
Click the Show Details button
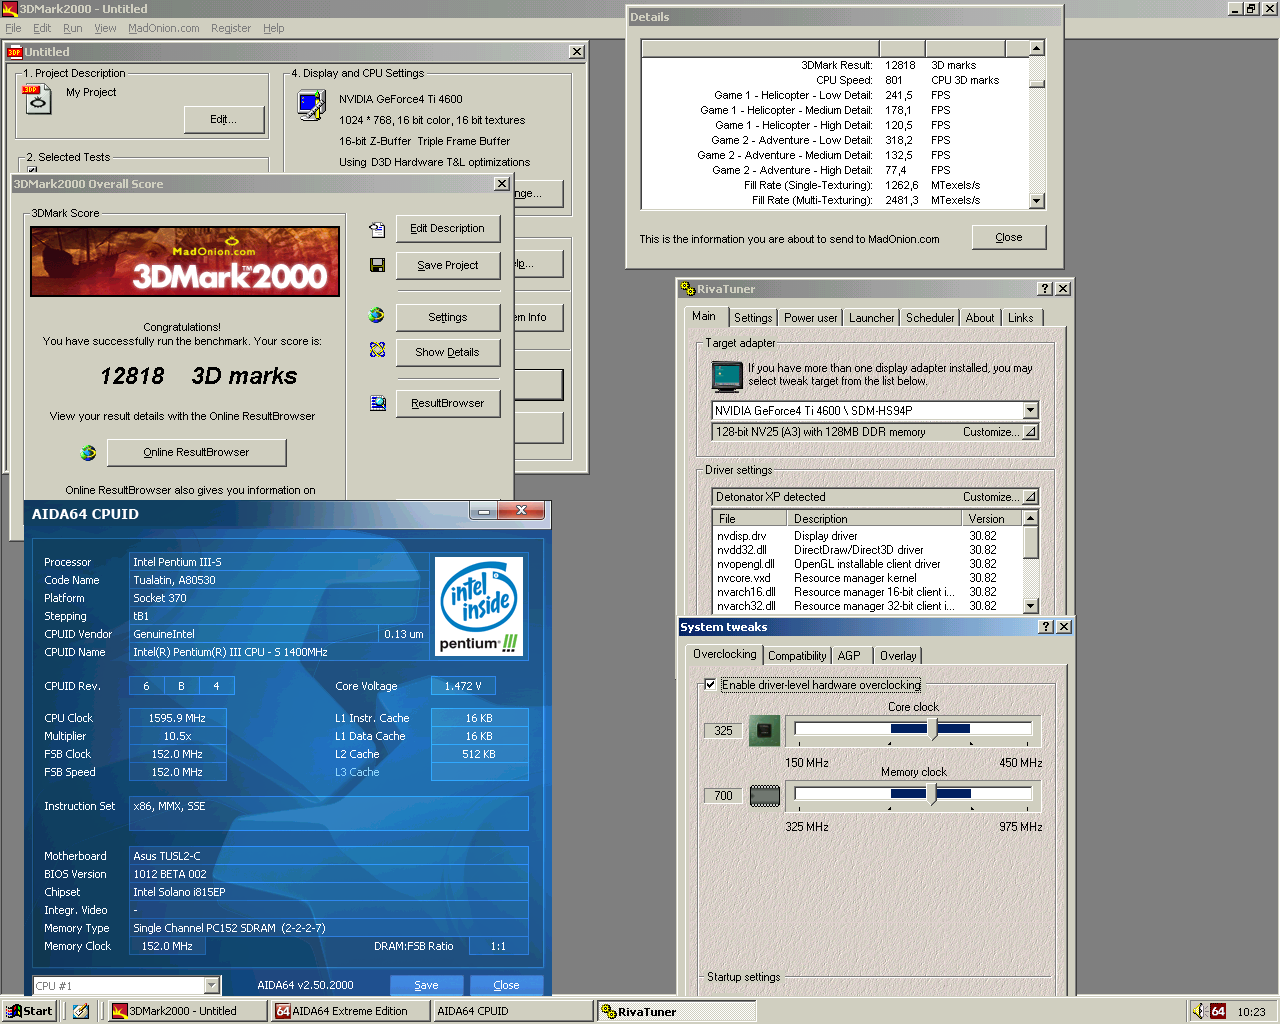tap(448, 353)
